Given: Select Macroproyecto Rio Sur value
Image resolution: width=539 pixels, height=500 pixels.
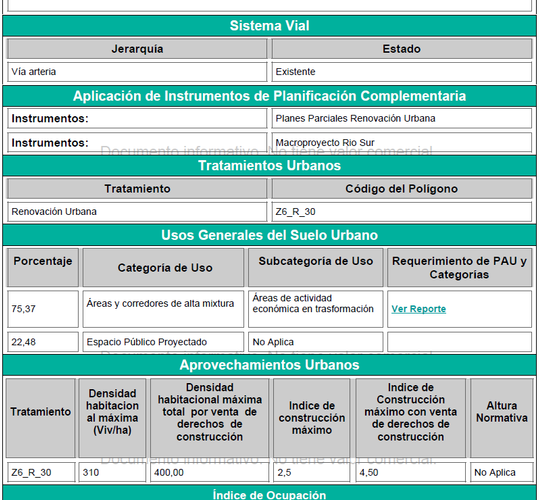Looking at the screenshot, I should point(402,142).
